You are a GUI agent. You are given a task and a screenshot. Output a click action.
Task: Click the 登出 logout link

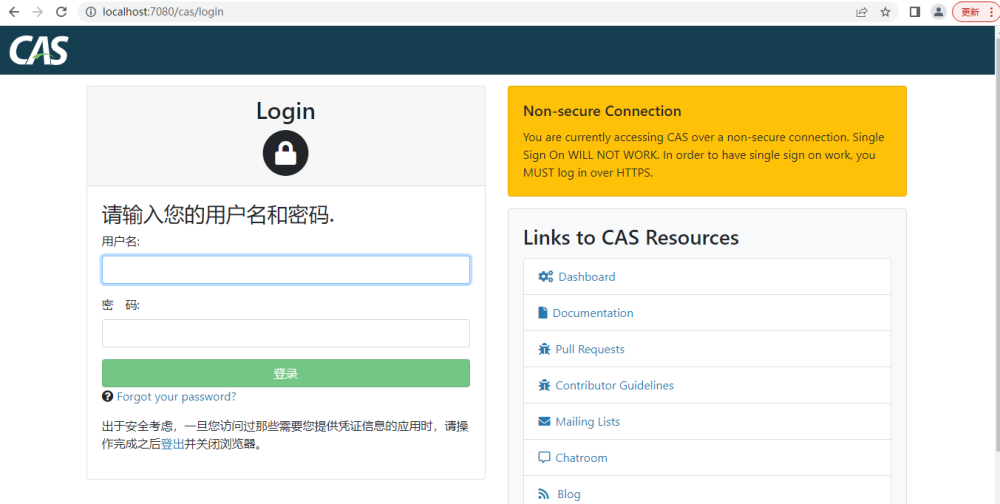point(172,444)
